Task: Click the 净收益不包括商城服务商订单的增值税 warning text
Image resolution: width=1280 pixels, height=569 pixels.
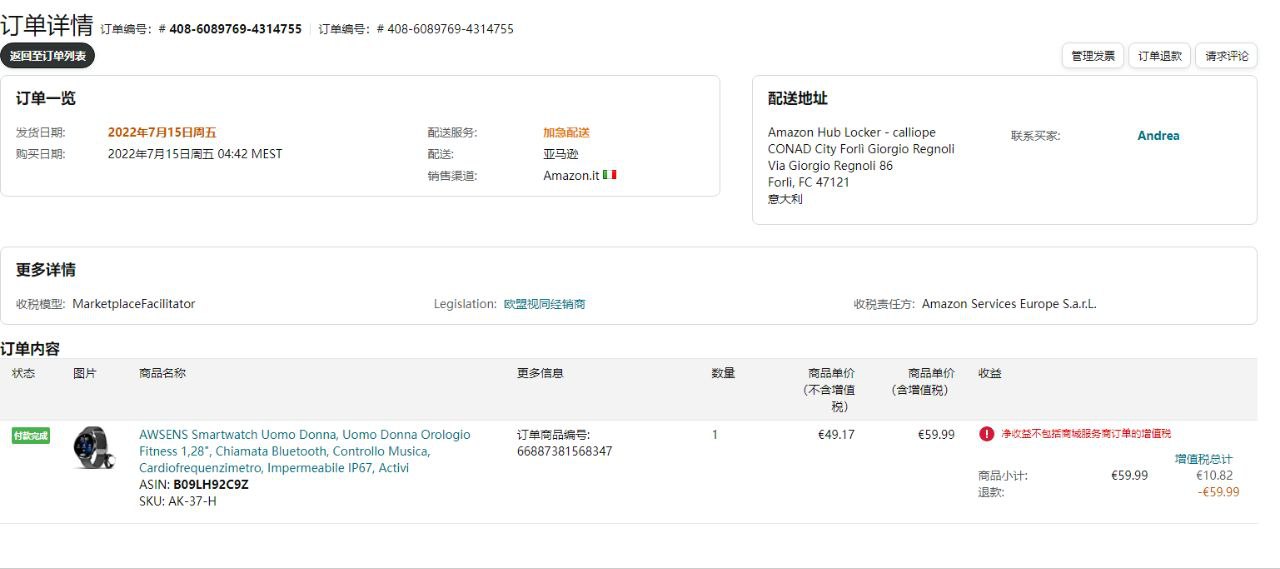Action: tap(1086, 434)
